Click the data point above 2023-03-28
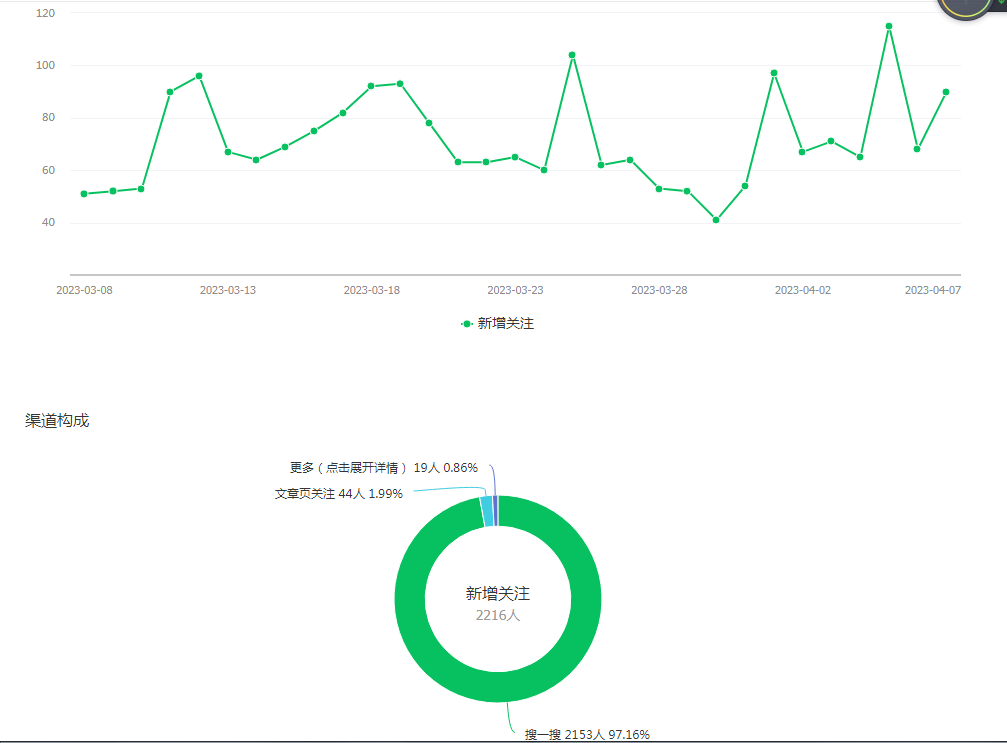 (659, 189)
